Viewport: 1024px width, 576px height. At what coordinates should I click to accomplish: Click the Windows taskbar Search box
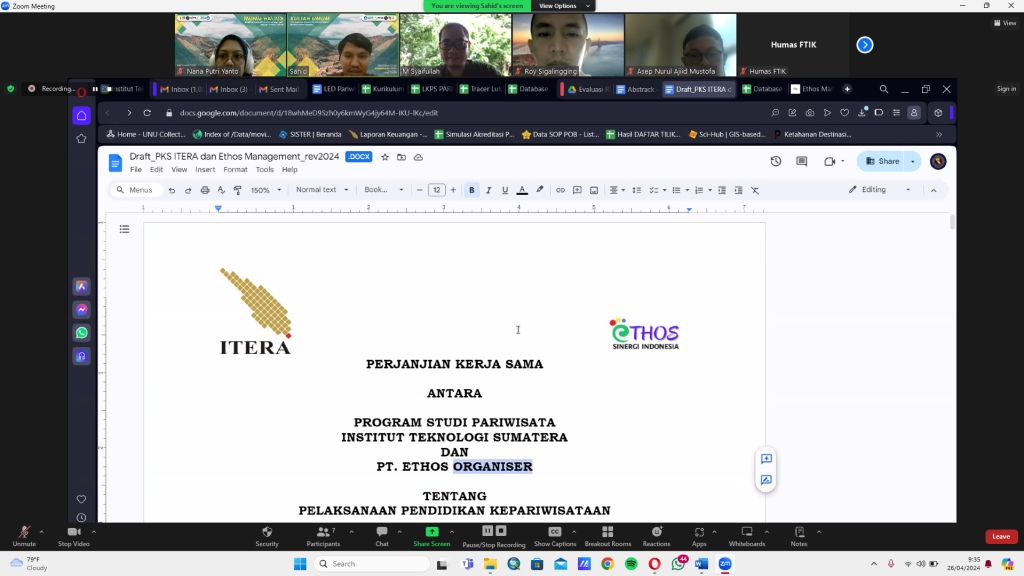380,564
